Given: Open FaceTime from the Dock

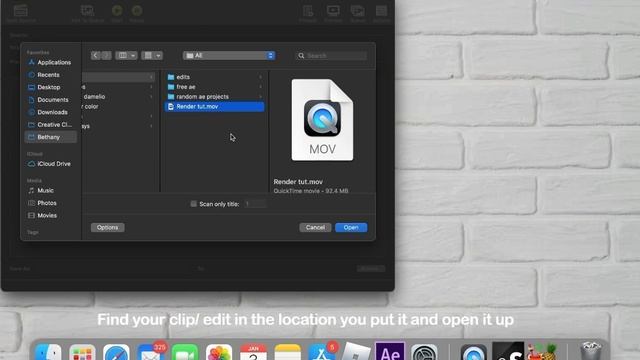Looking at the screenshot, I should coord(184,353).
